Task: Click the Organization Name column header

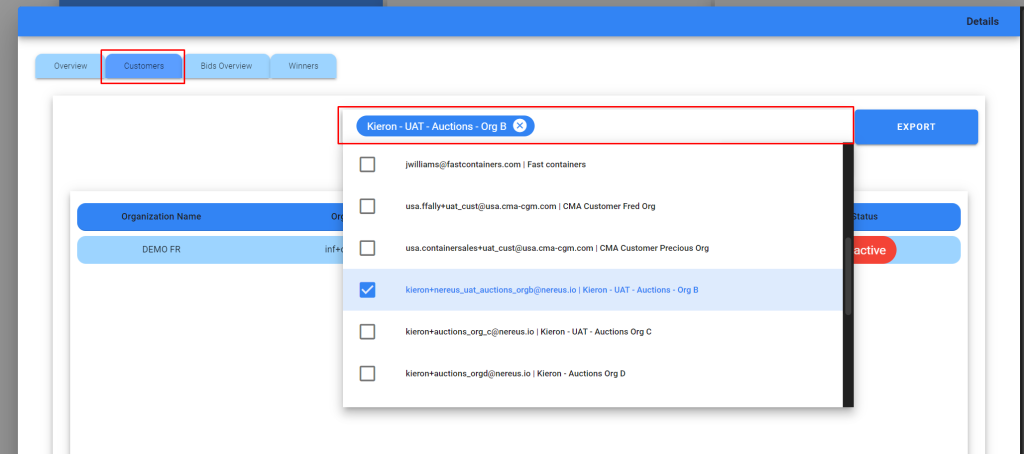Action: click(161, 217)
